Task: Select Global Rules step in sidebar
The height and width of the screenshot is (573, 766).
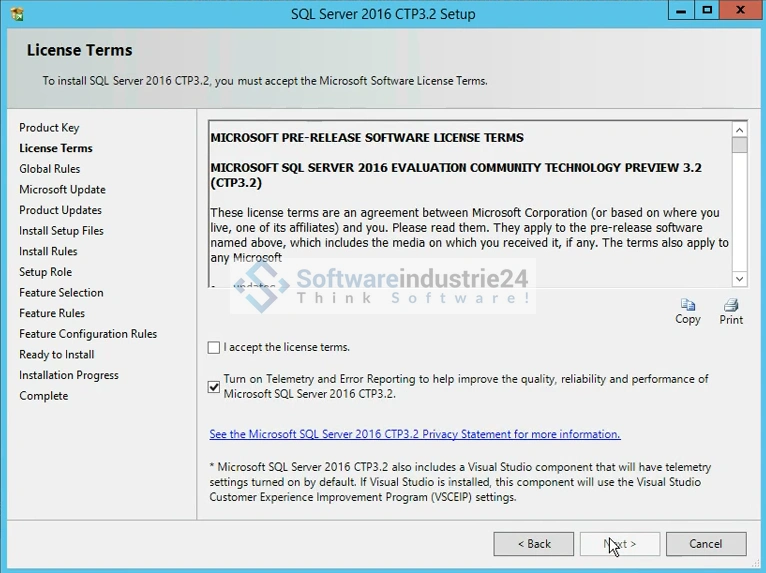Action: (50, 169)
